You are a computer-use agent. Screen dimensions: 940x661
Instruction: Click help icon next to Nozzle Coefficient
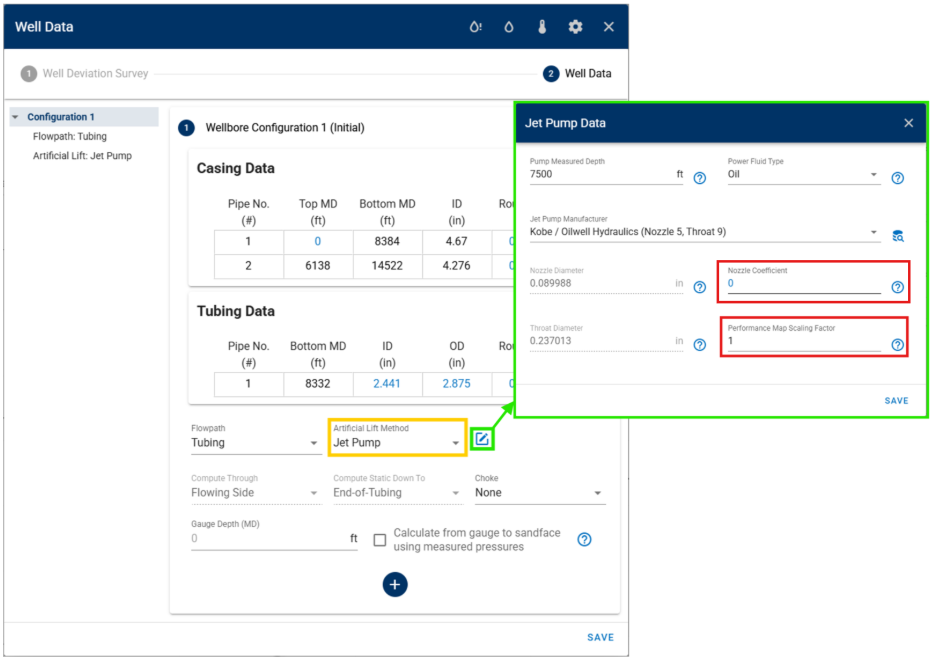click(898, 287)
